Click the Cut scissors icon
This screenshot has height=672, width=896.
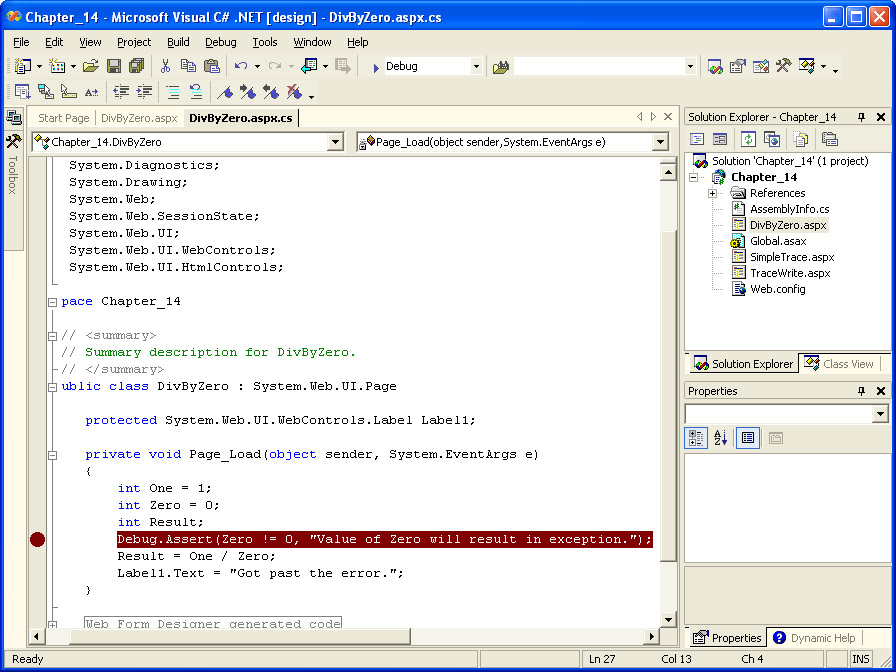click(x=165, y=66)
